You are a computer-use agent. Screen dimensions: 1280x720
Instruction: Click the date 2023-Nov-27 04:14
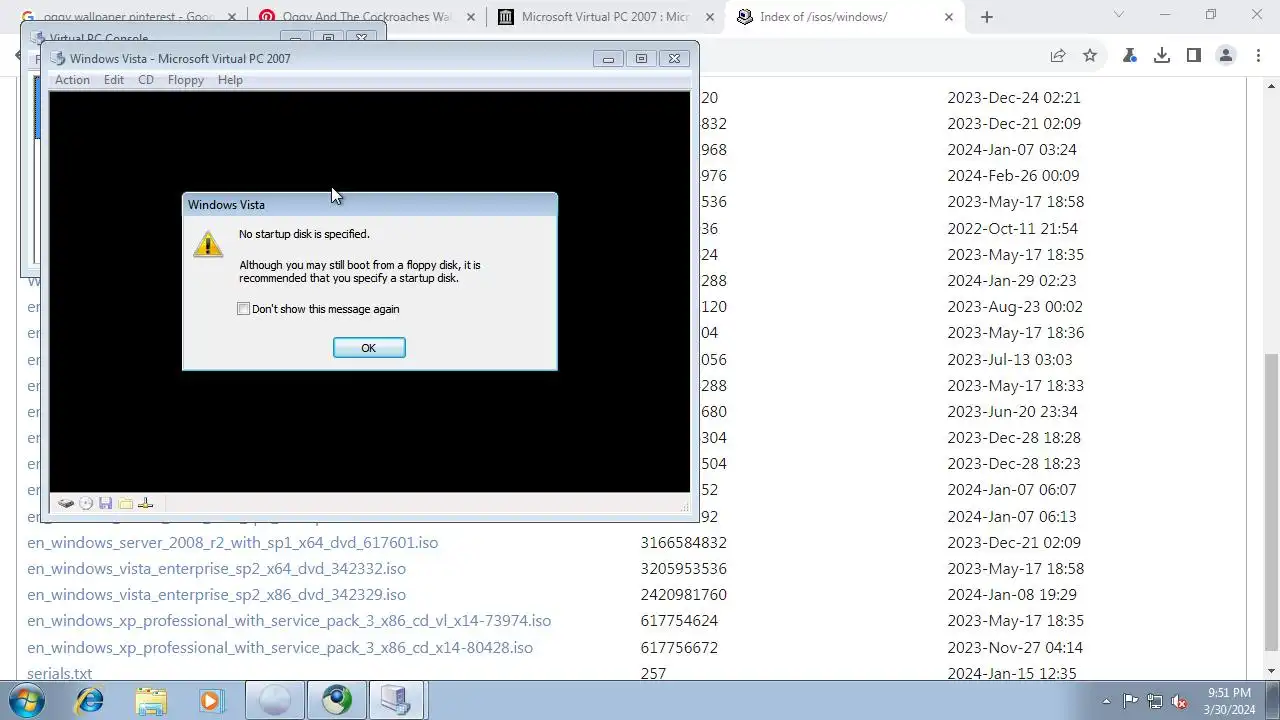pos(1015,648)
